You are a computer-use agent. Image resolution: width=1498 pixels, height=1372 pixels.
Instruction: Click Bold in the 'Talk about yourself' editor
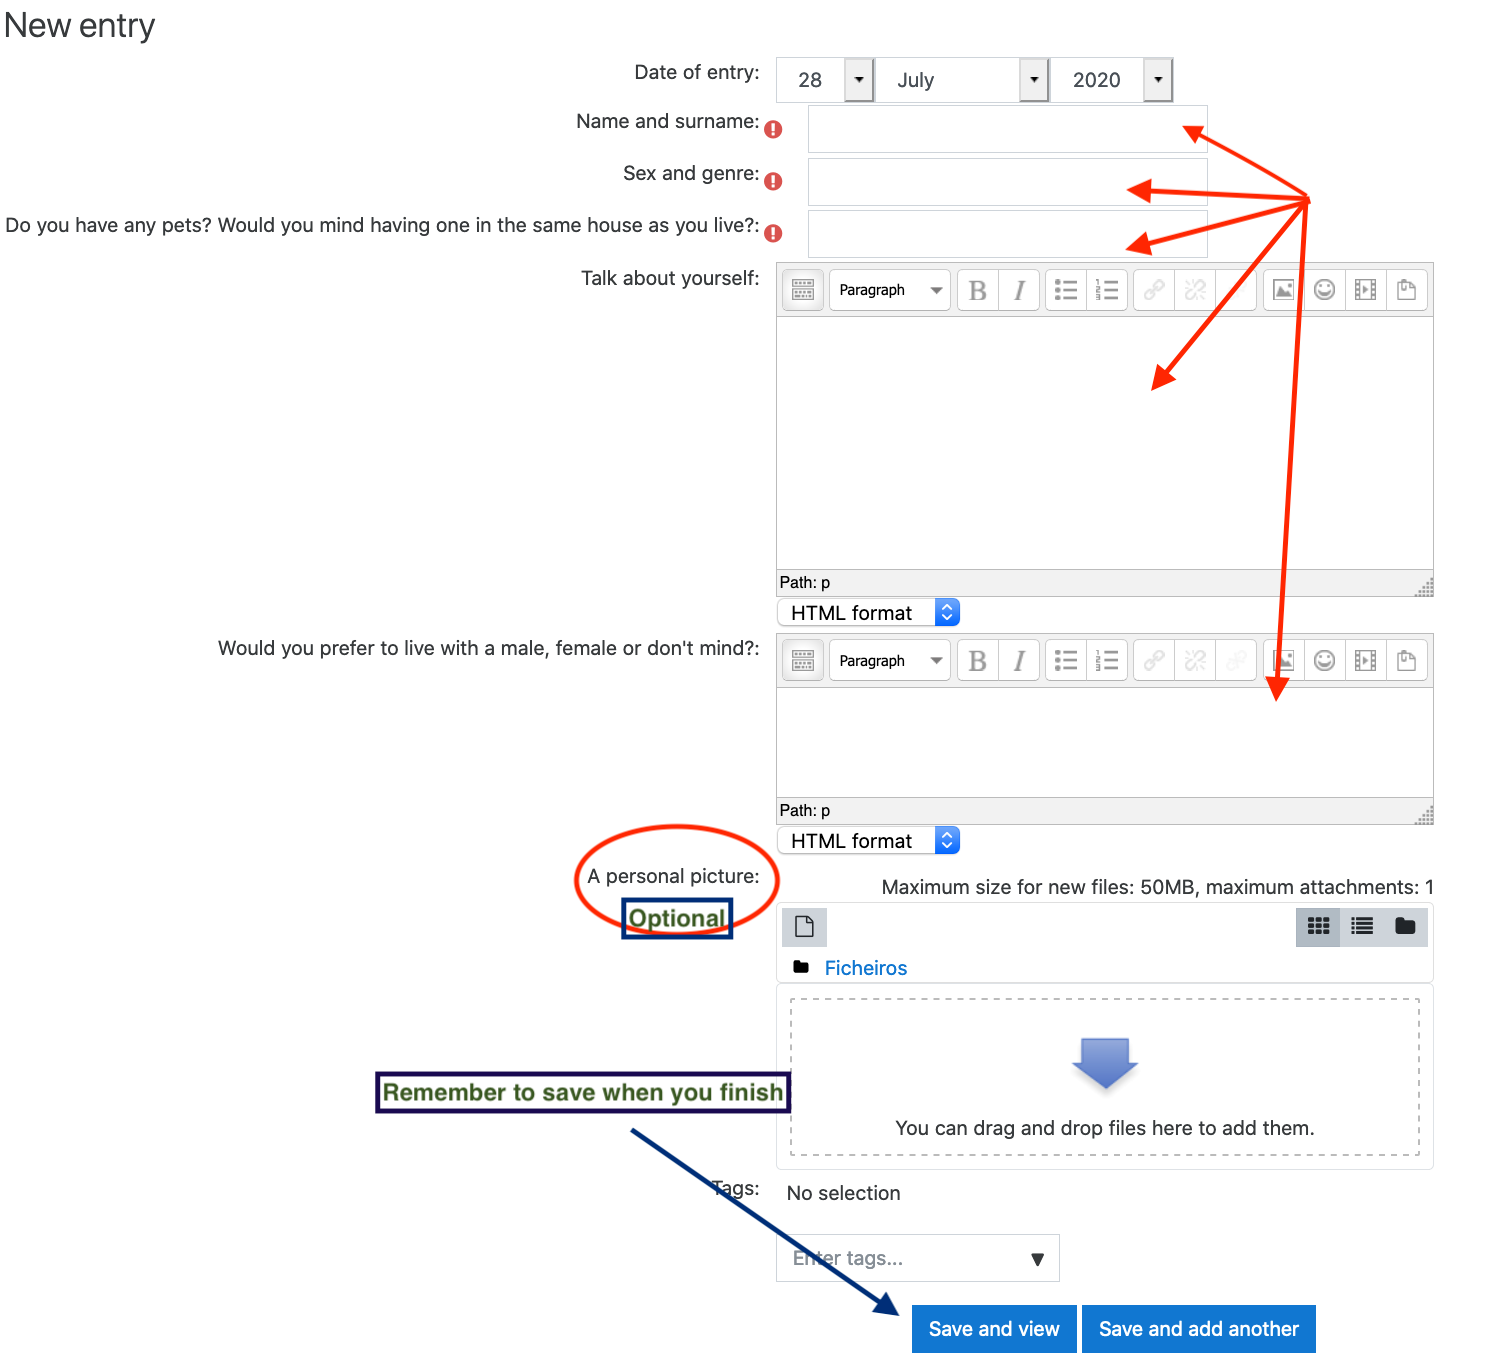click(x=977, y=290)
